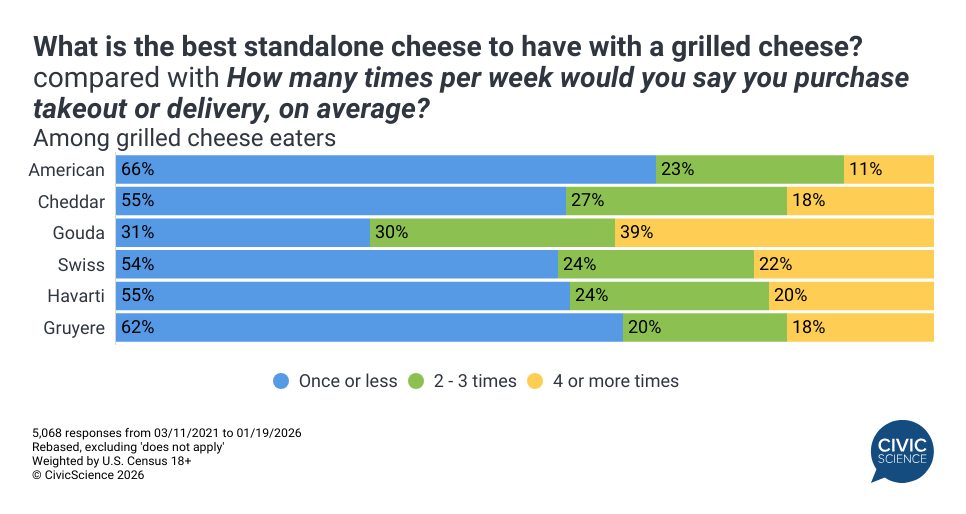Click the Gouda 39% yellow bar segment
This screenshot has height=514, width=966.
click(774, 232)
